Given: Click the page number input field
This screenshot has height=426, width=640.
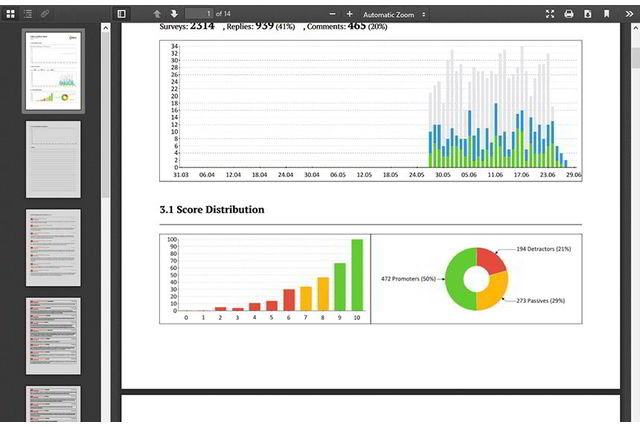Looking at the screenshot, I should click(x=199, y=14).
